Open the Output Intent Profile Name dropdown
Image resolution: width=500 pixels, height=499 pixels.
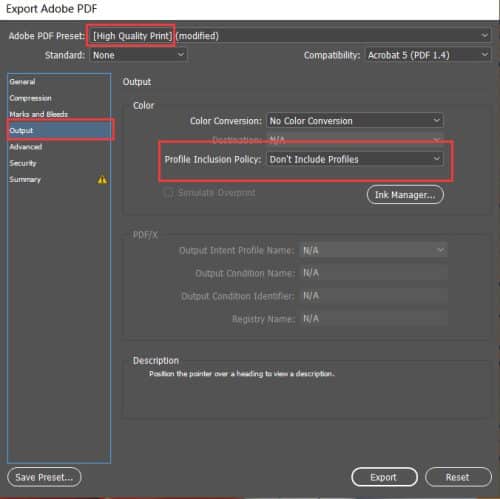[373, 250]
